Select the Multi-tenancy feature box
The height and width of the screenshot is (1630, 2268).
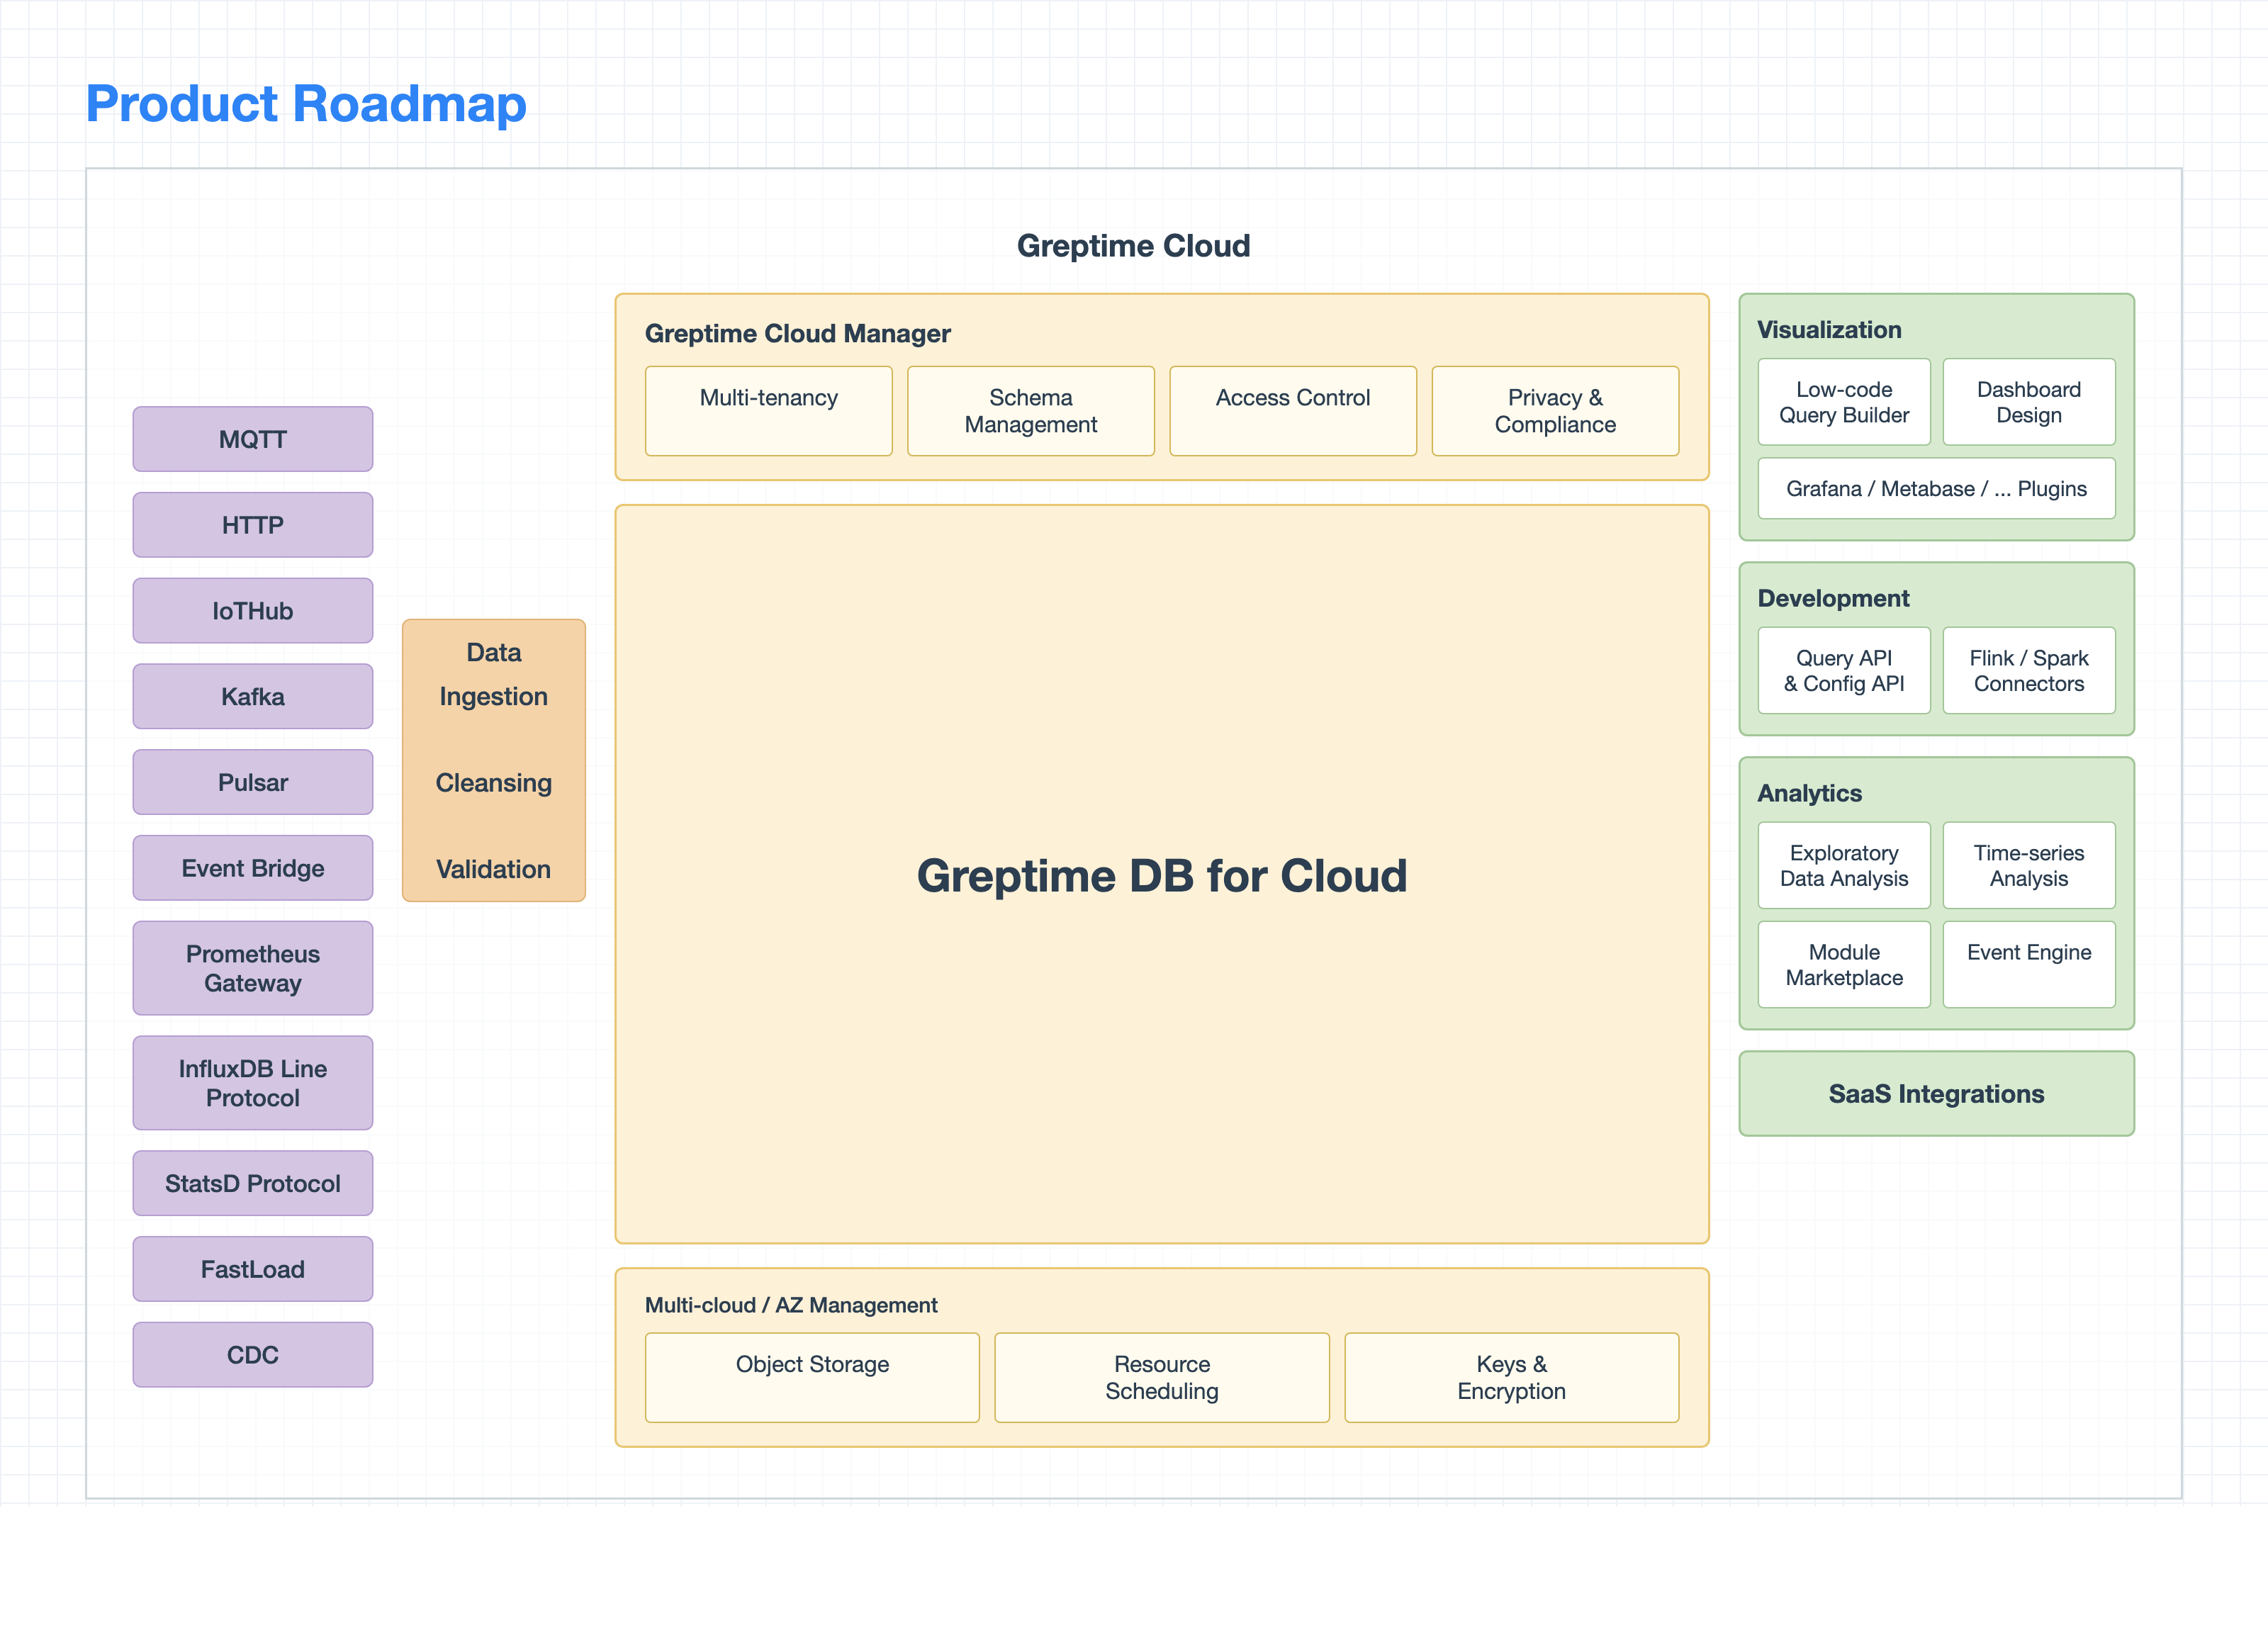point(768,410)
